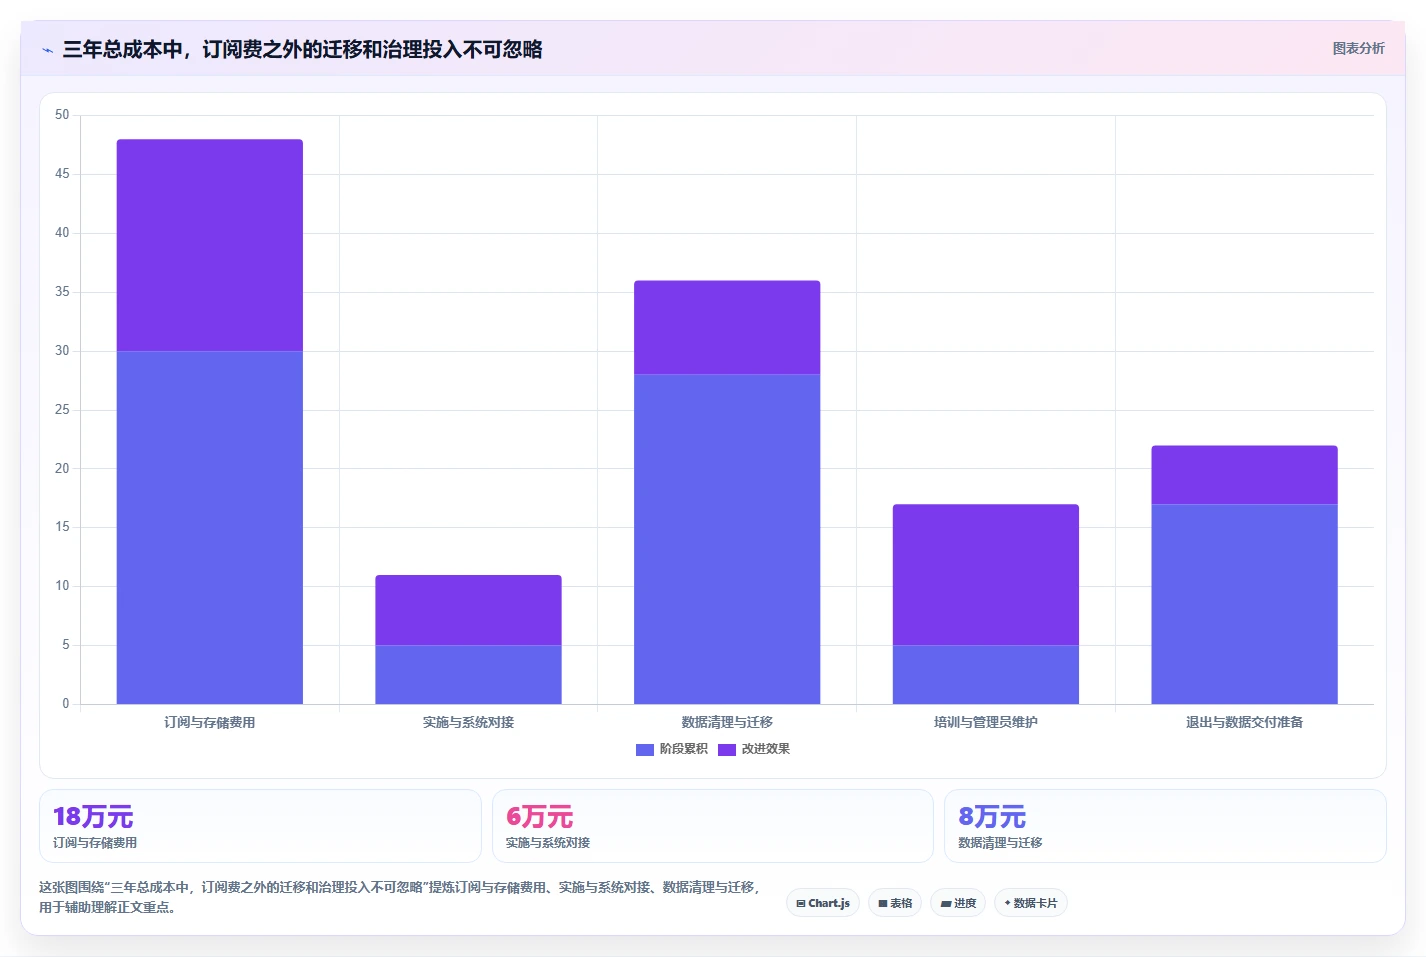1426x957 pixels.
Task: Click the lightning icon beside the card title
Action: point(47,50)
